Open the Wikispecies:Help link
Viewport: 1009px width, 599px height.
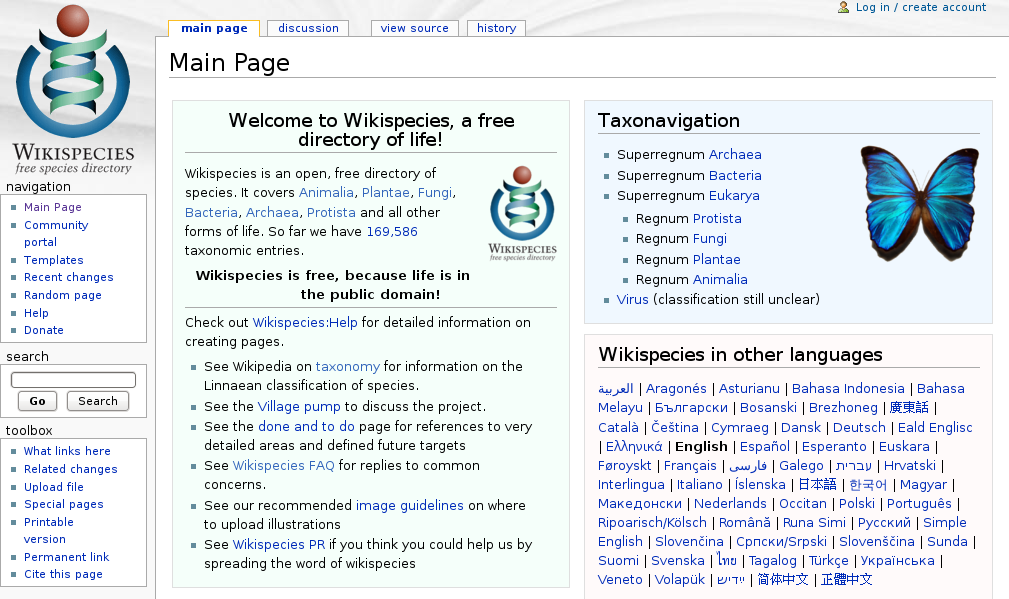(305, 322)
